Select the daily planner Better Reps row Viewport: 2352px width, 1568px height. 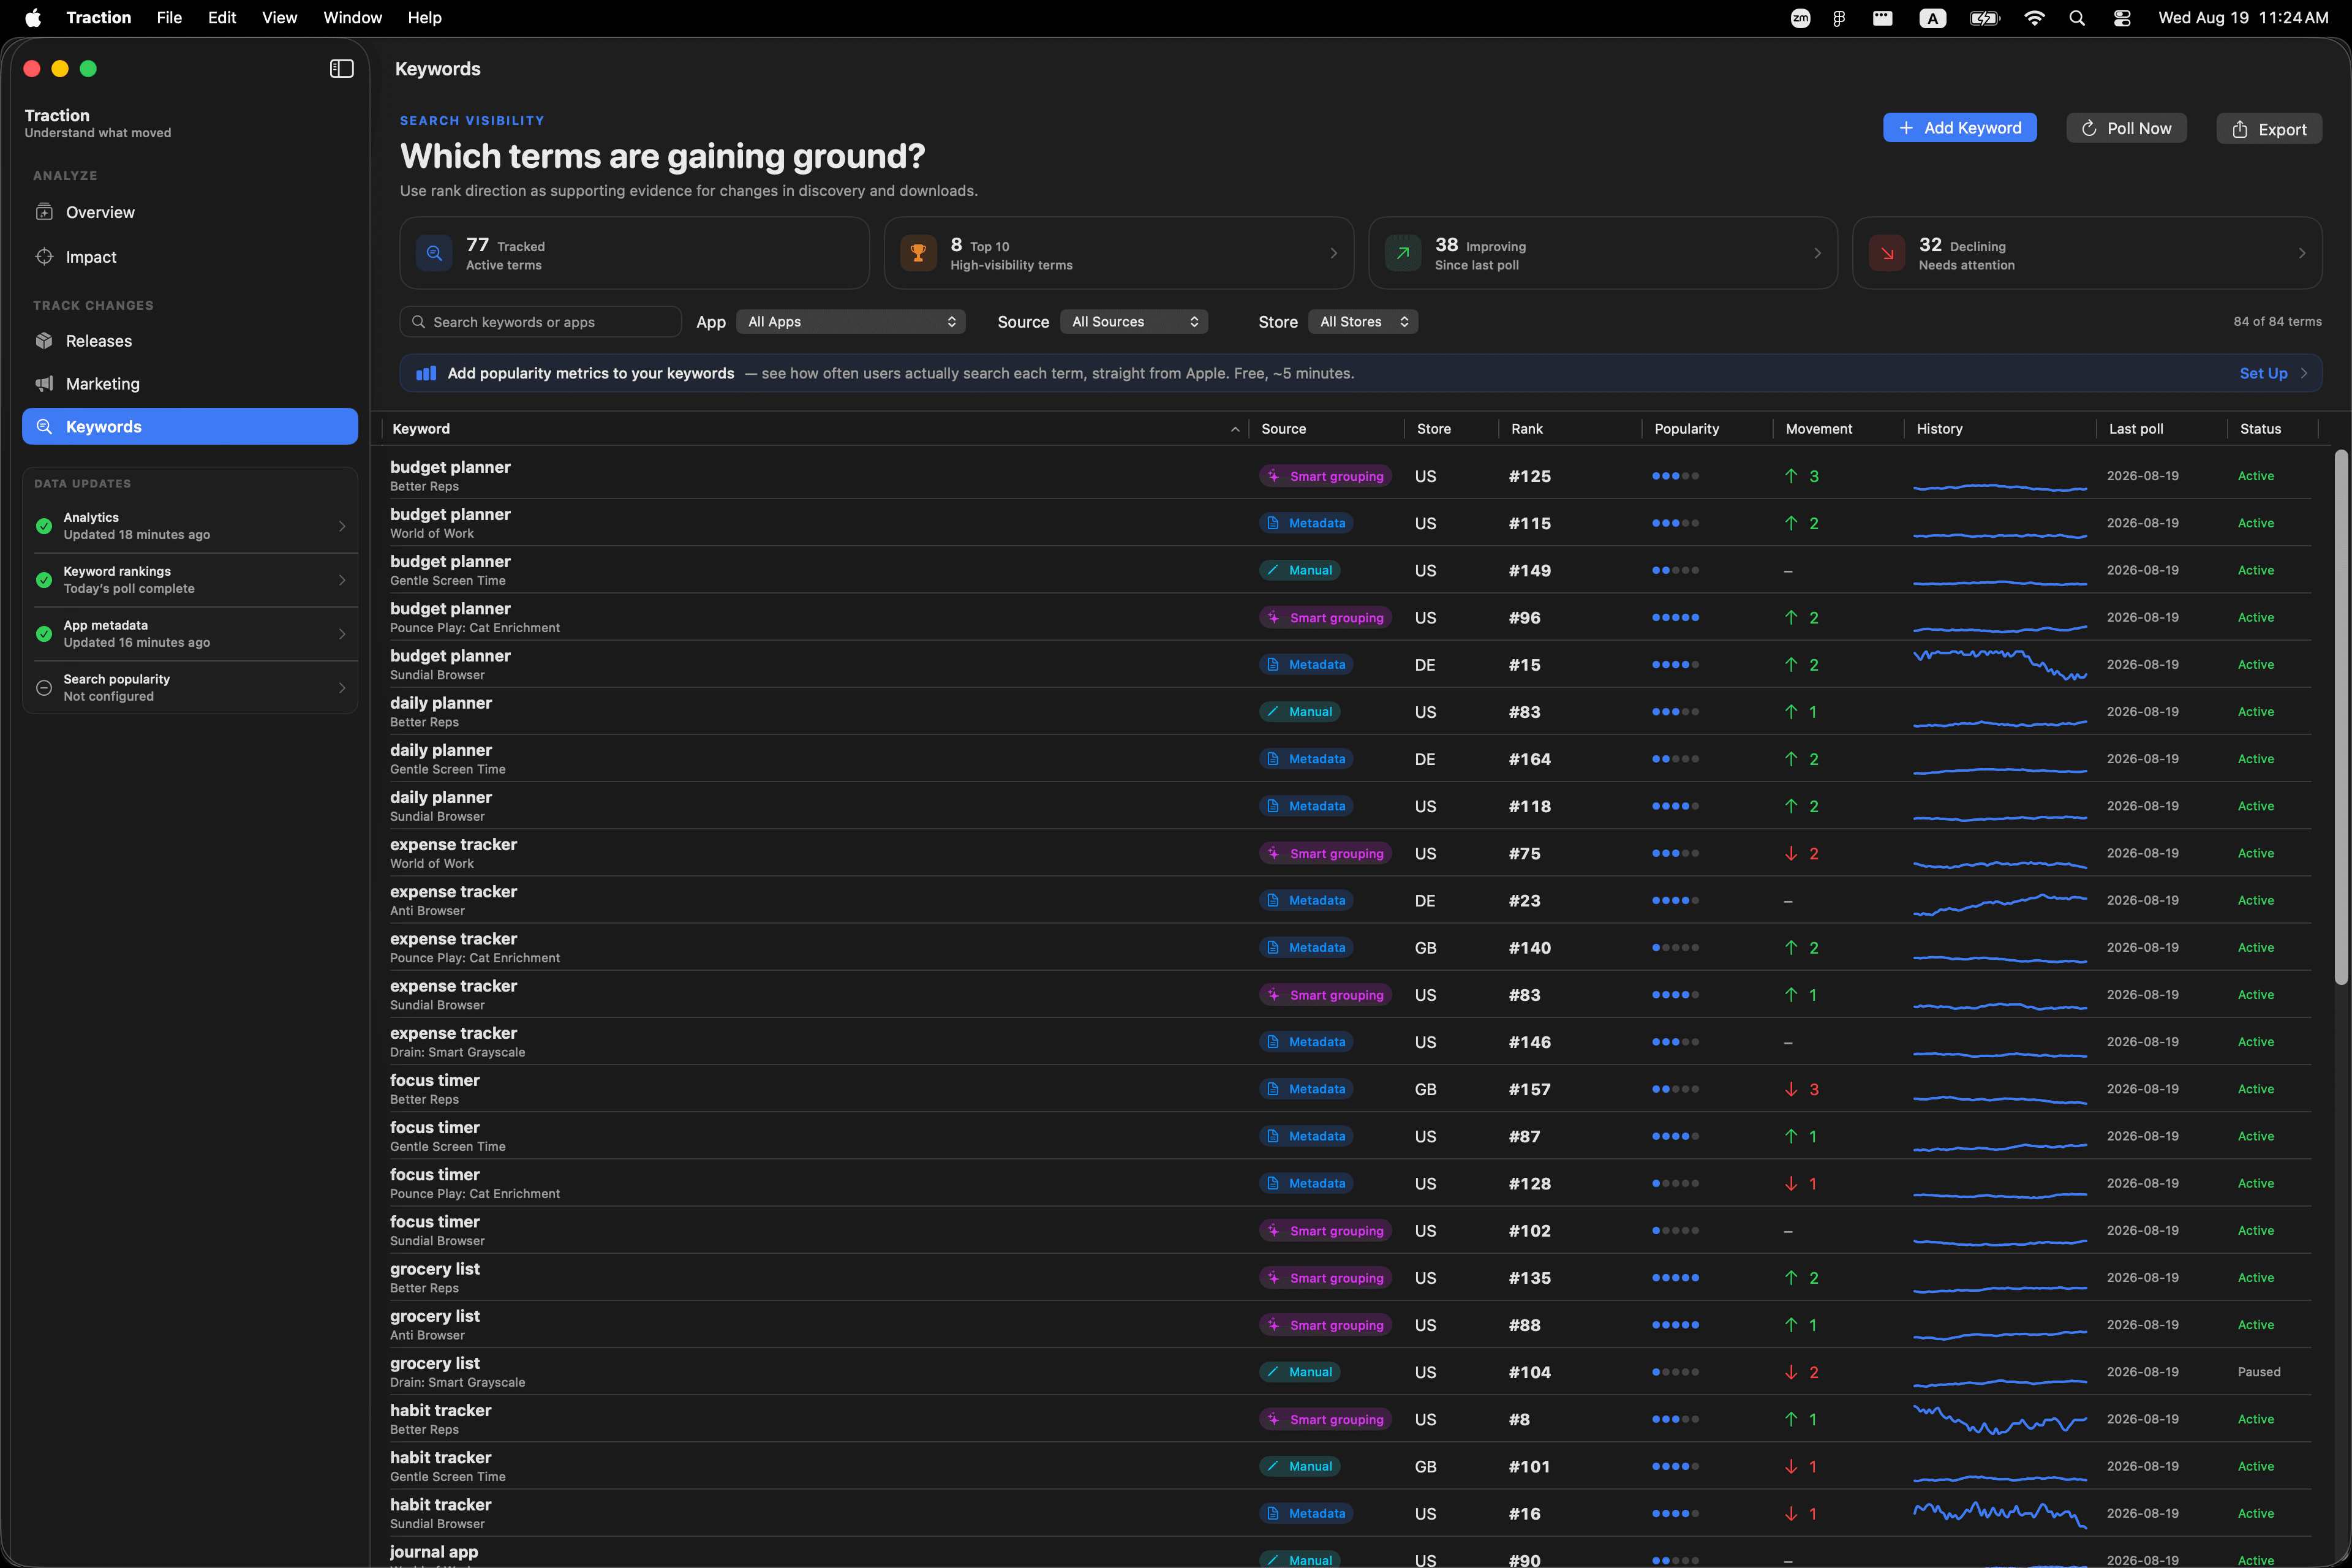1350,712
